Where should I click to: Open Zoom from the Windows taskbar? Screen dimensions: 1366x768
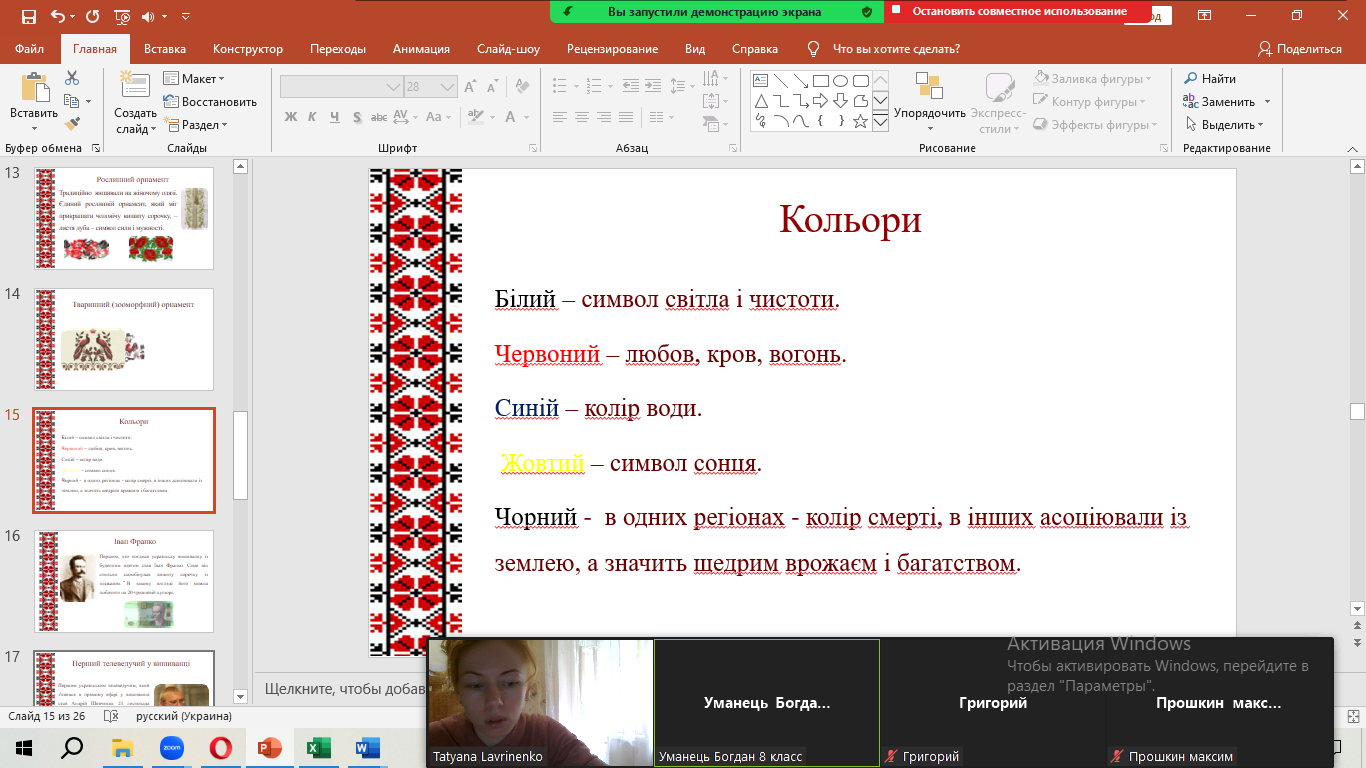(x=170, y=747)
